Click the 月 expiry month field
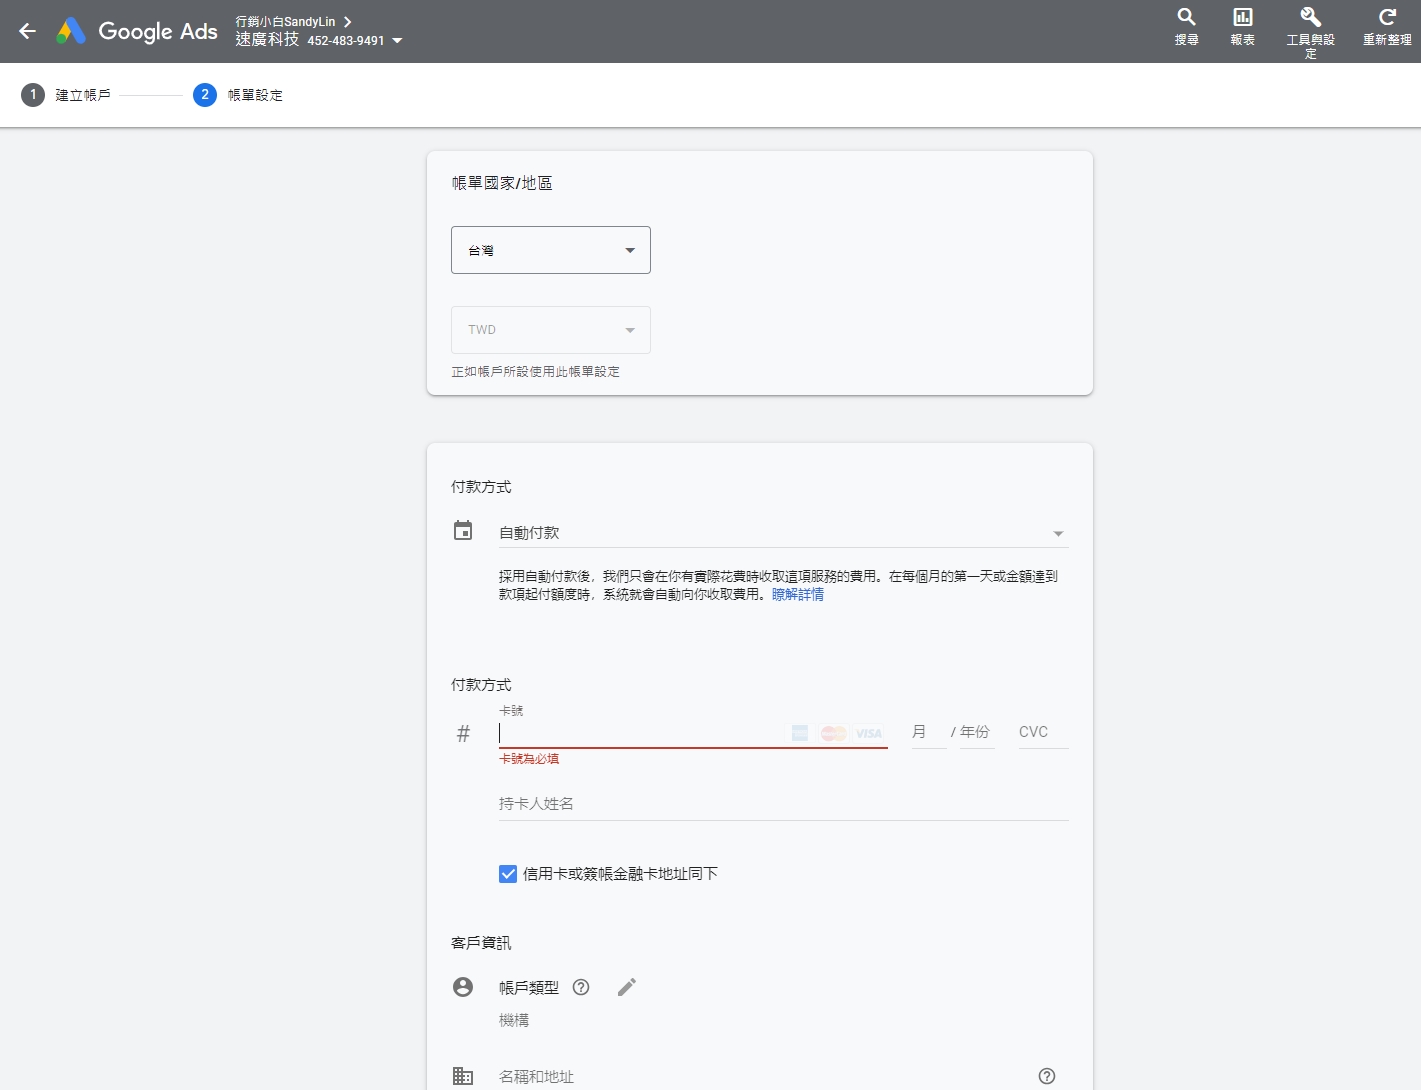 pyautogui.click(x=929, y=732)
